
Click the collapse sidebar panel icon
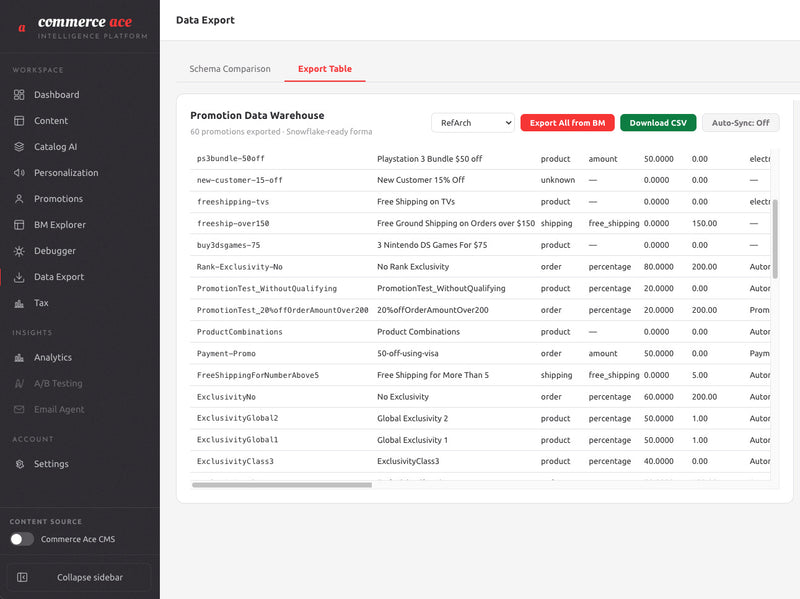click(x=22, y=577)
